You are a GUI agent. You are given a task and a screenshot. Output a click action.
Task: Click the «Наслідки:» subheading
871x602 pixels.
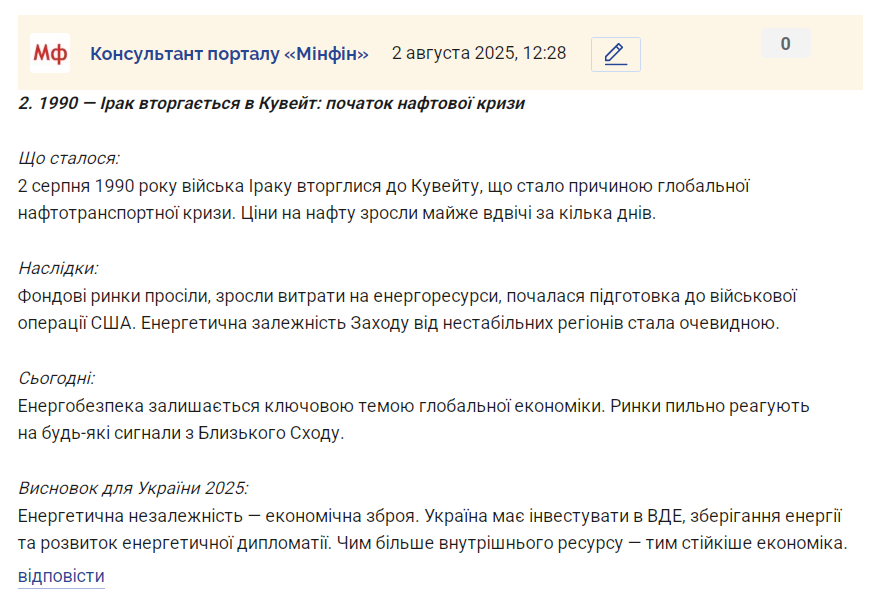(58, 268)
